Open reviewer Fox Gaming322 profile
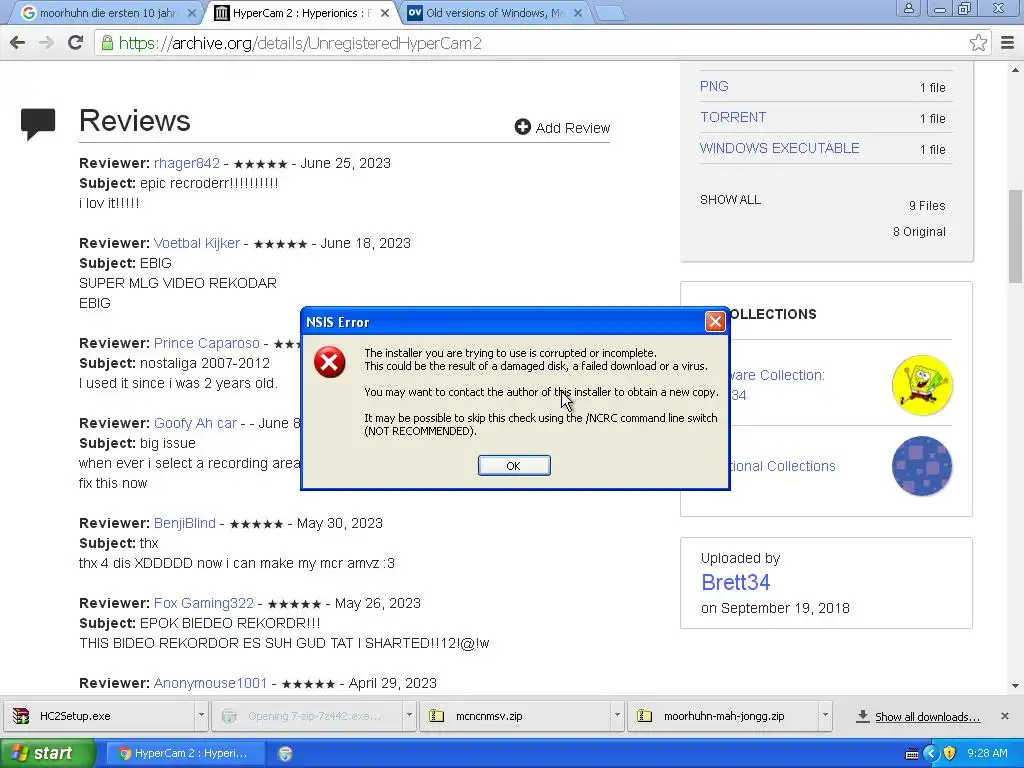The image size is (1024, 768). pos(204,603)
